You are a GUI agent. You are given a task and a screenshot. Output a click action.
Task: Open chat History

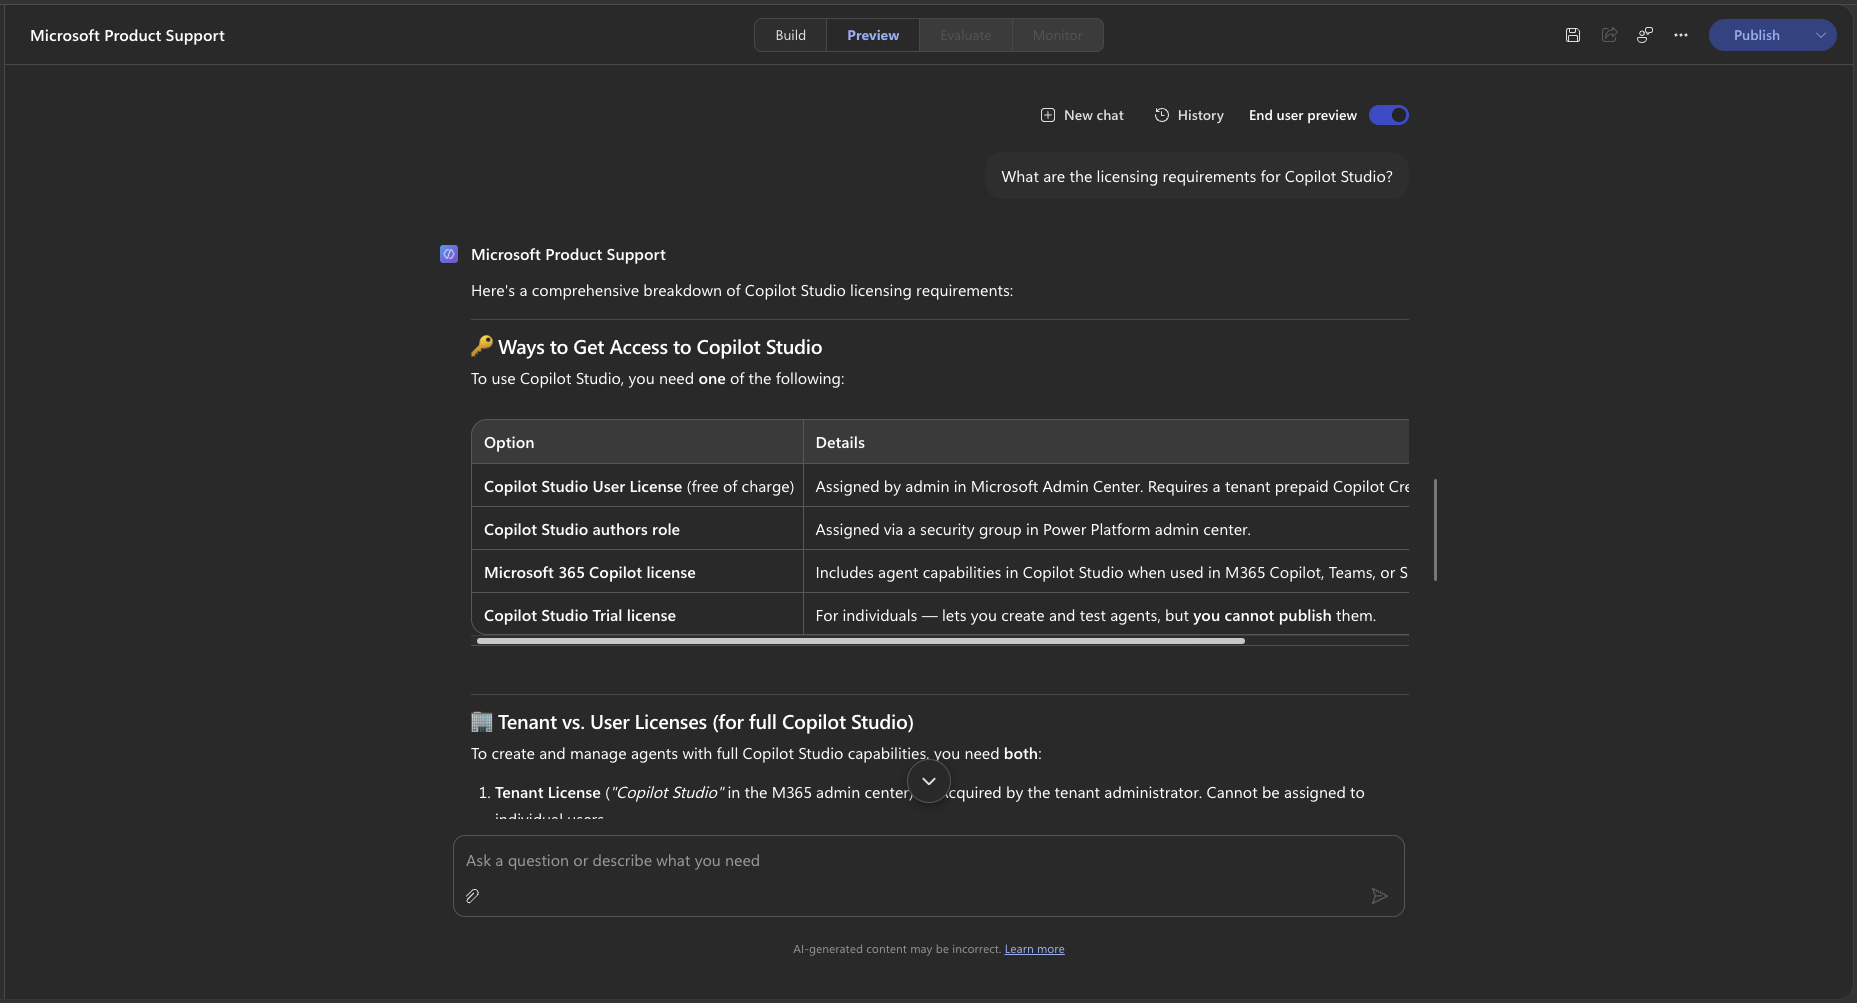[1189, 115]
